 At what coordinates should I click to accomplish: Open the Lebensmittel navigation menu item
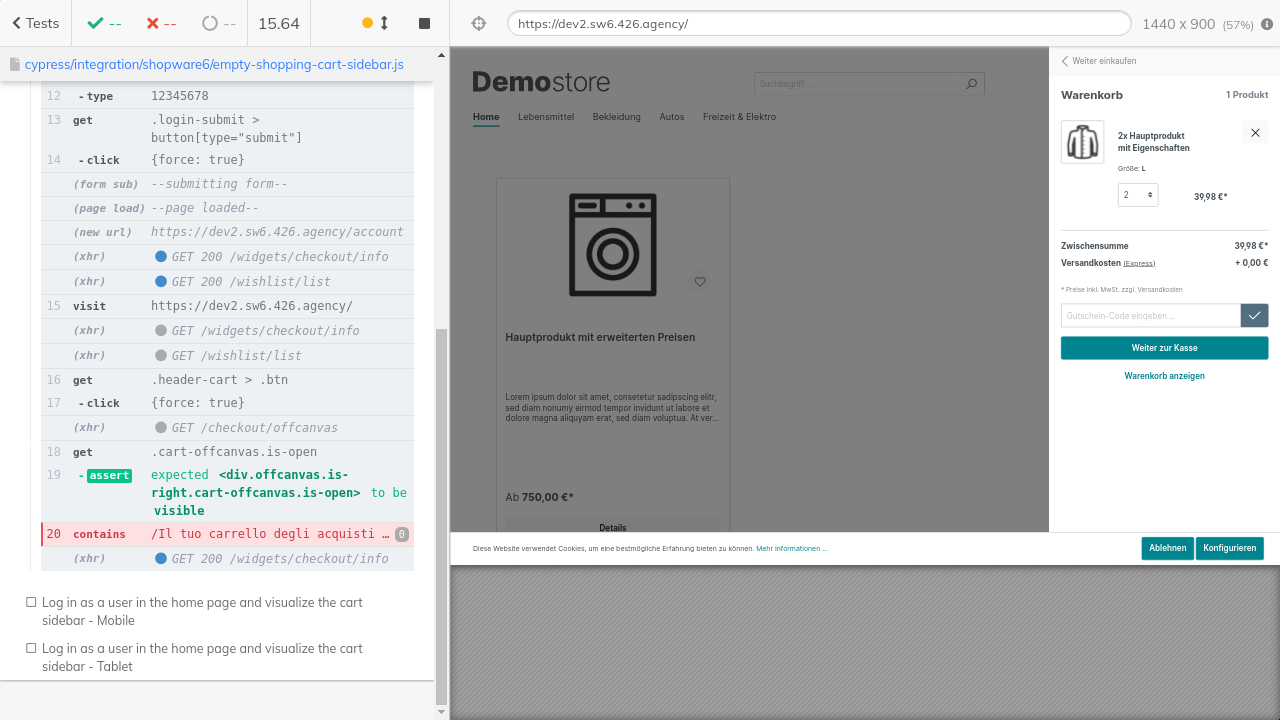(x=546, y=117)
